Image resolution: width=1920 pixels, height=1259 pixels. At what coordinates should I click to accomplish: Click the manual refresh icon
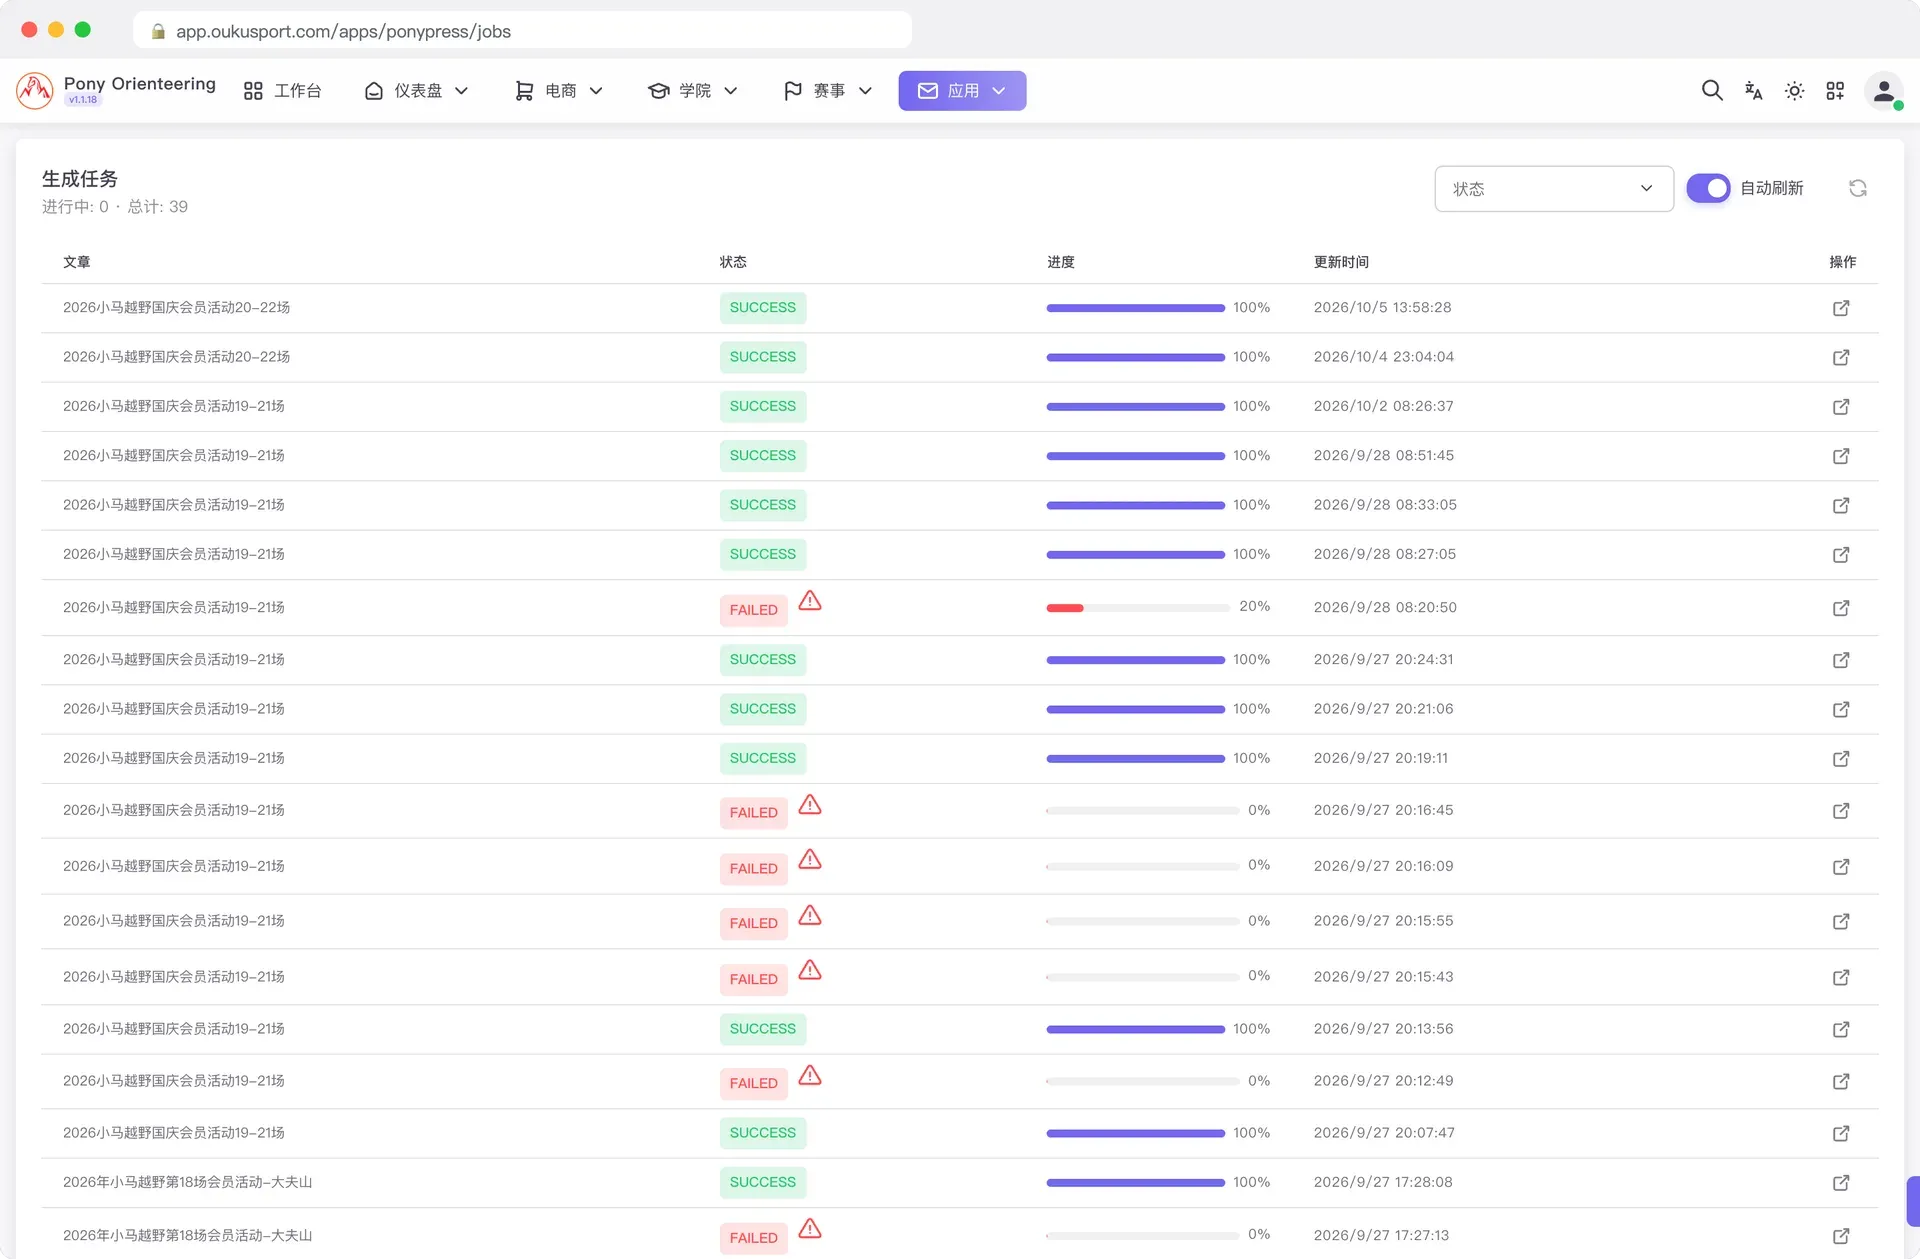tap(1858, 188)
